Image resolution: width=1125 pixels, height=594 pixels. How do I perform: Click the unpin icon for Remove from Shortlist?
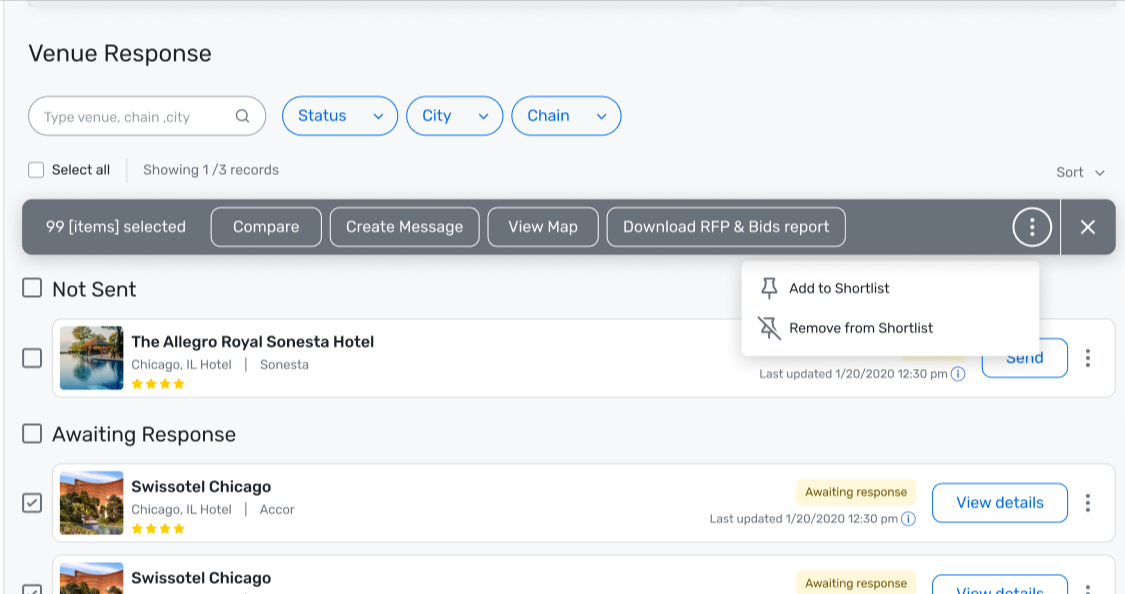click(x=769, y=328)
